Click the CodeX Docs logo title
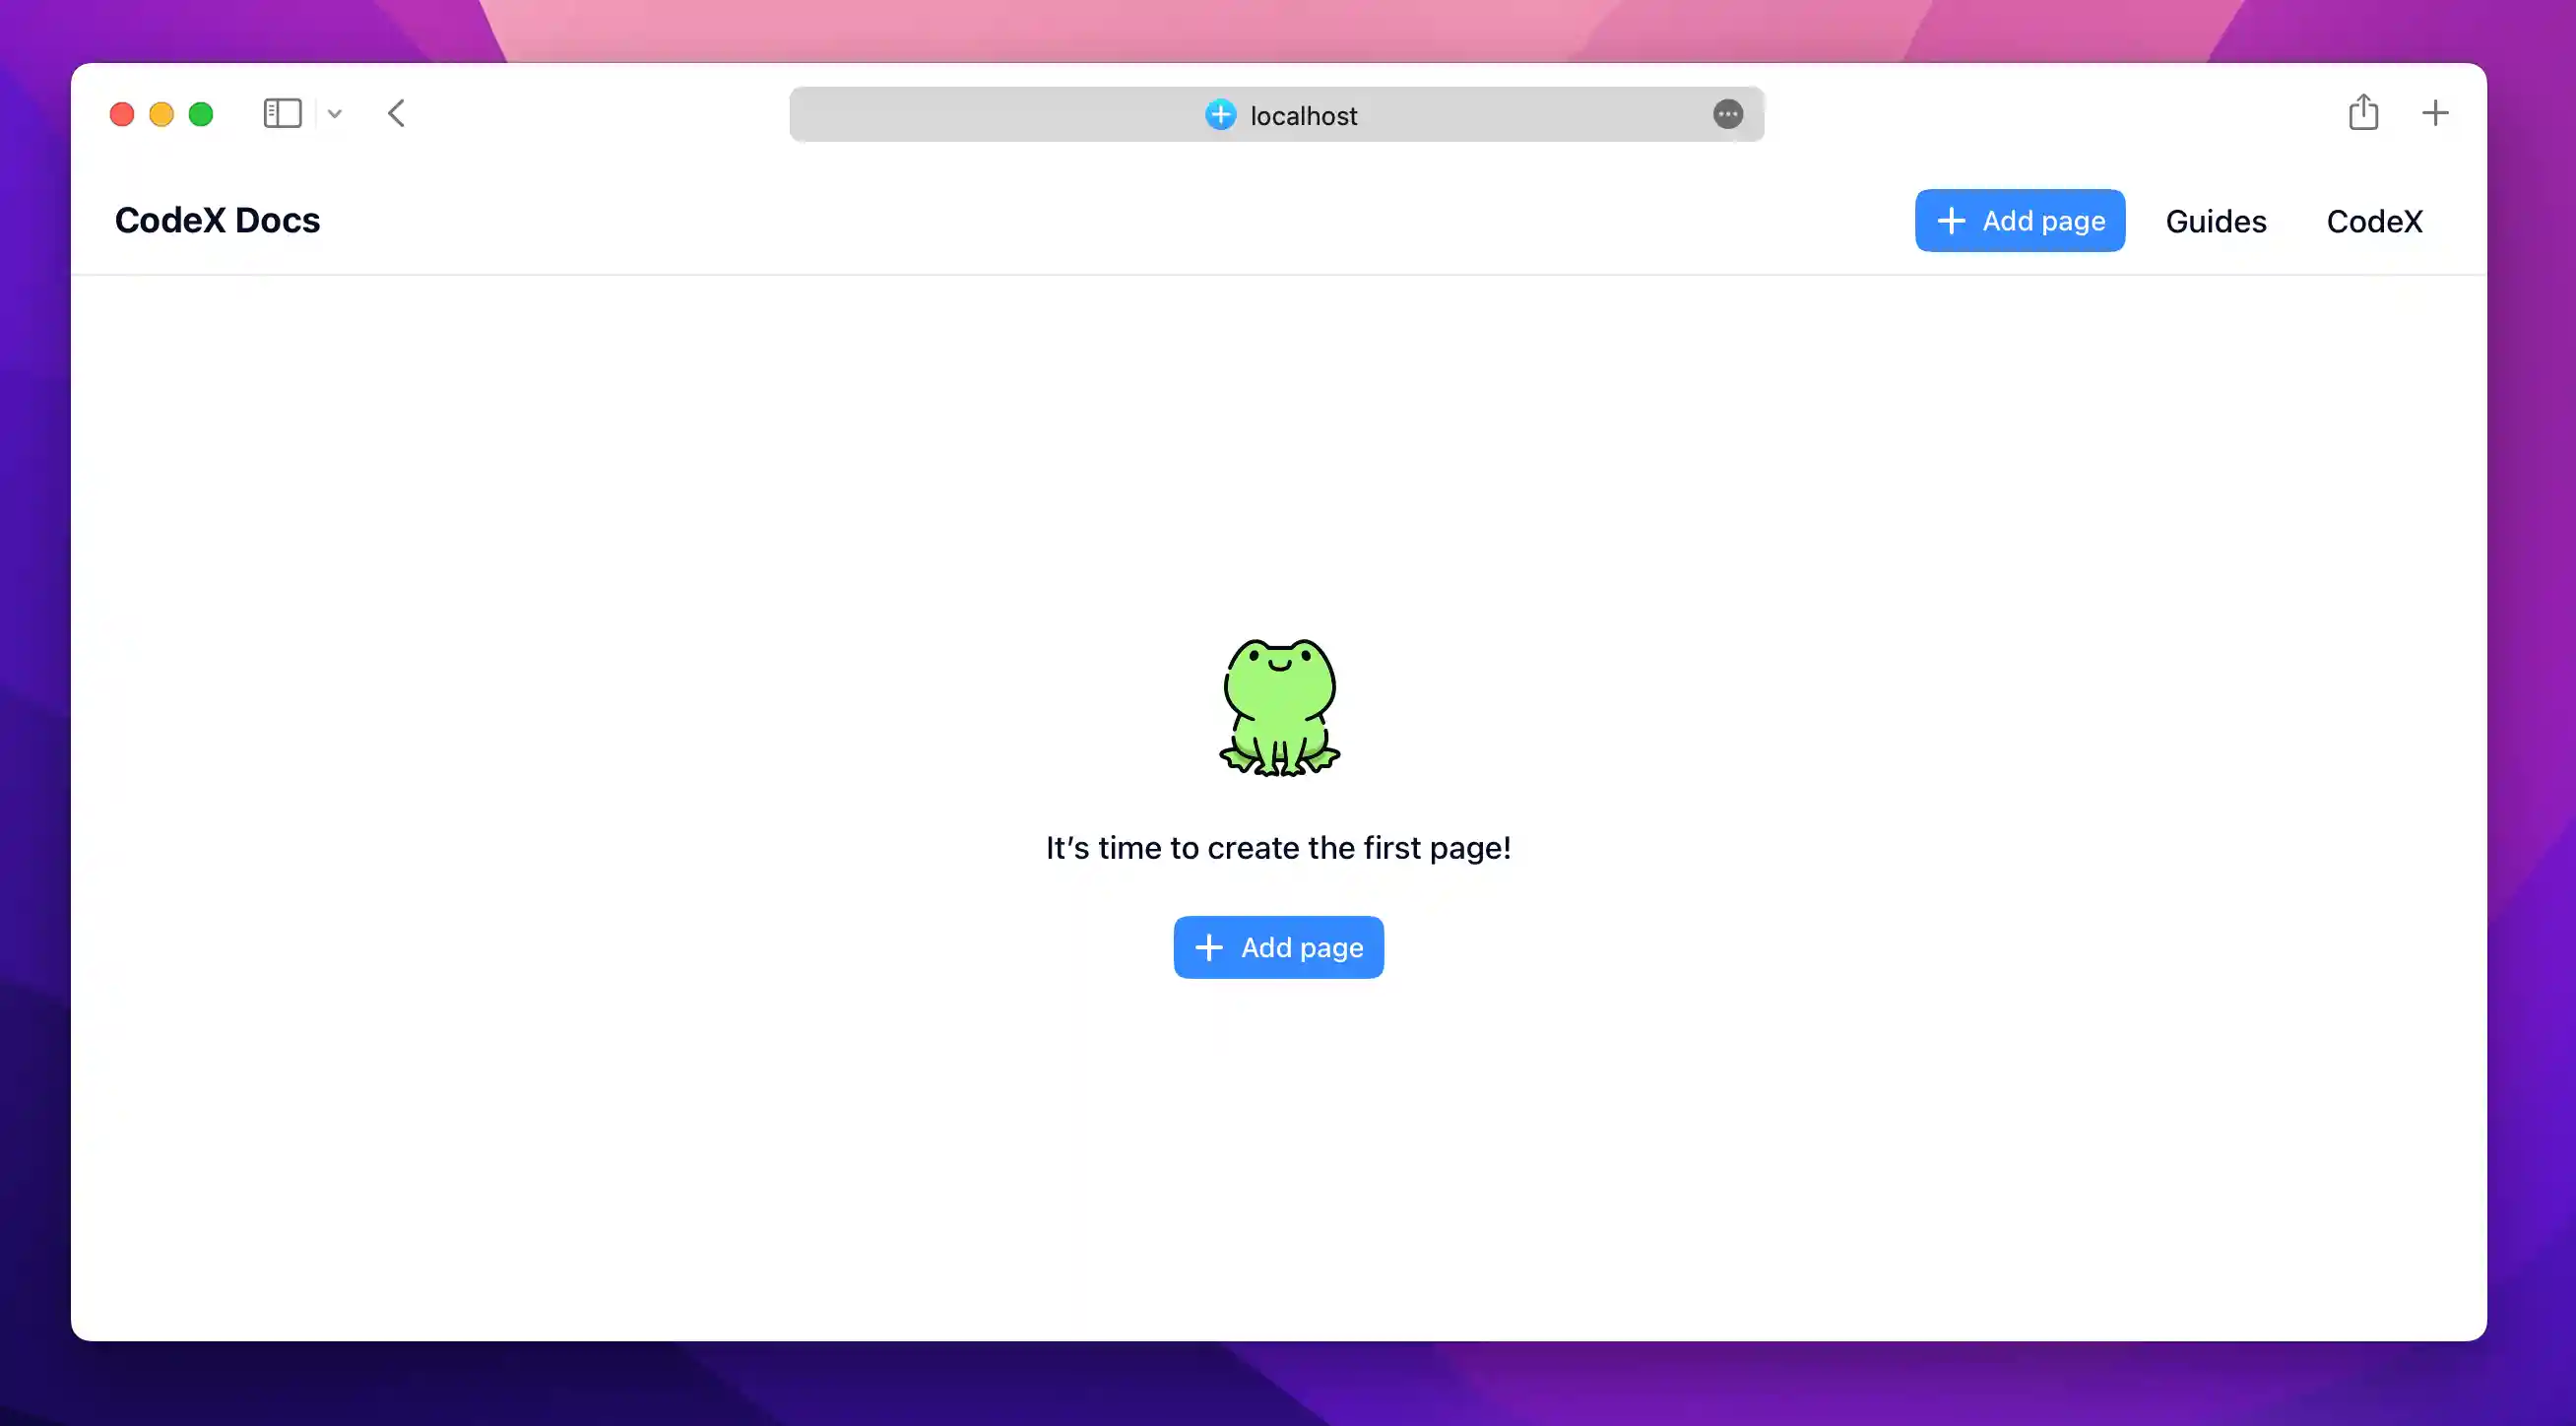The width and height of the screenshot is (2576, 1426). pyautogui.click(x=217, y=220)
